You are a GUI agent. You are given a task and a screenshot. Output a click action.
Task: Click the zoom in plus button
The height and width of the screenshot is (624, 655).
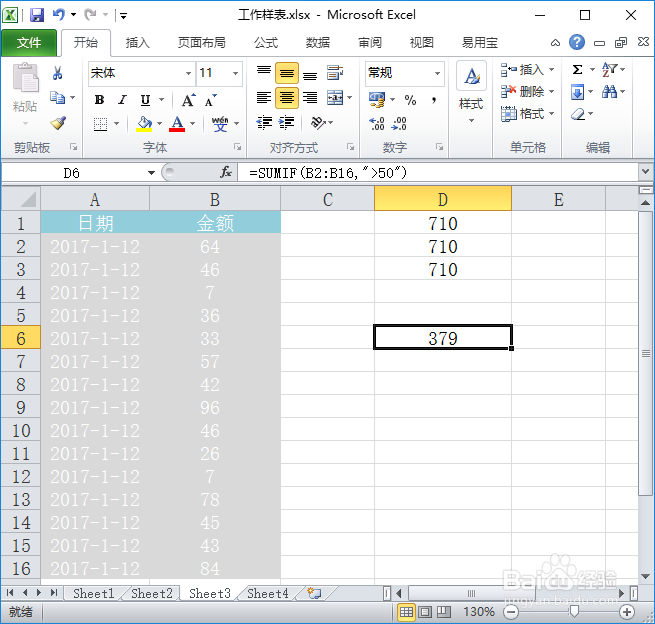(x=627, y=612)
